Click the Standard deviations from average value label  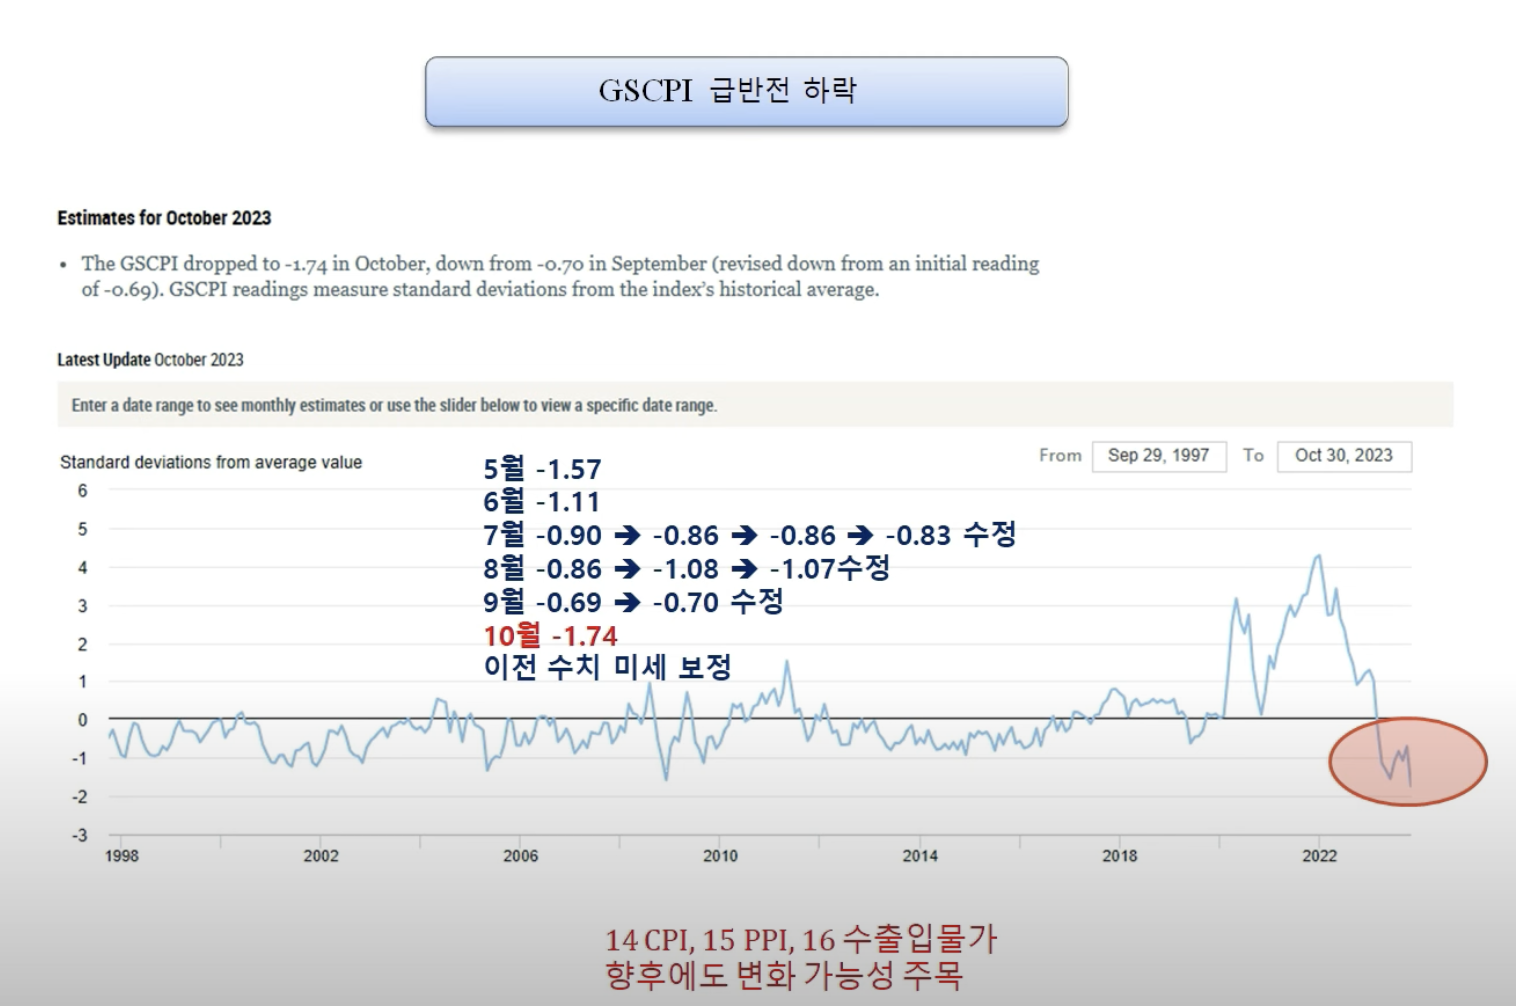coord(211,462)
